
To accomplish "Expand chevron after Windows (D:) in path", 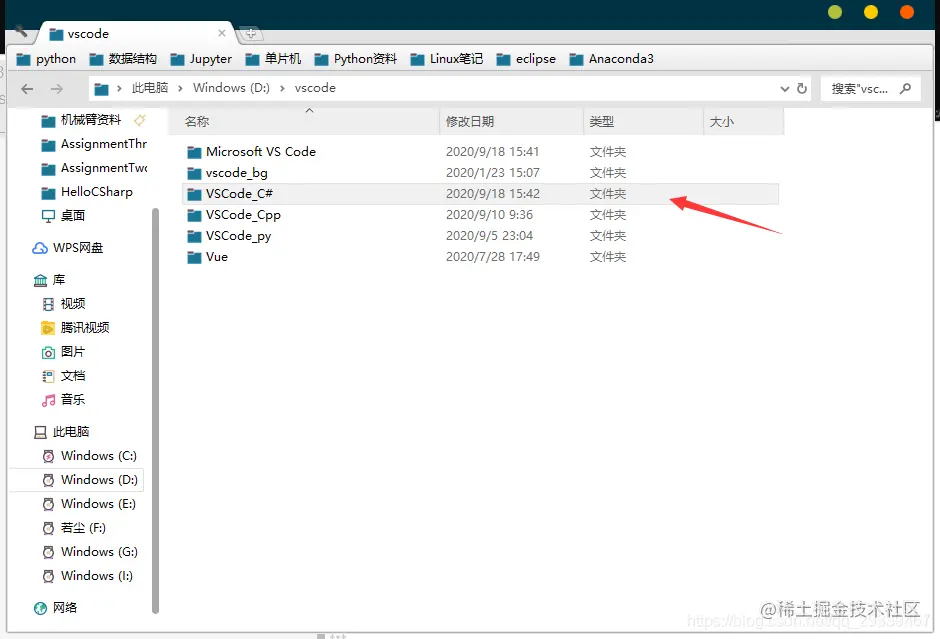I will 282,88.
